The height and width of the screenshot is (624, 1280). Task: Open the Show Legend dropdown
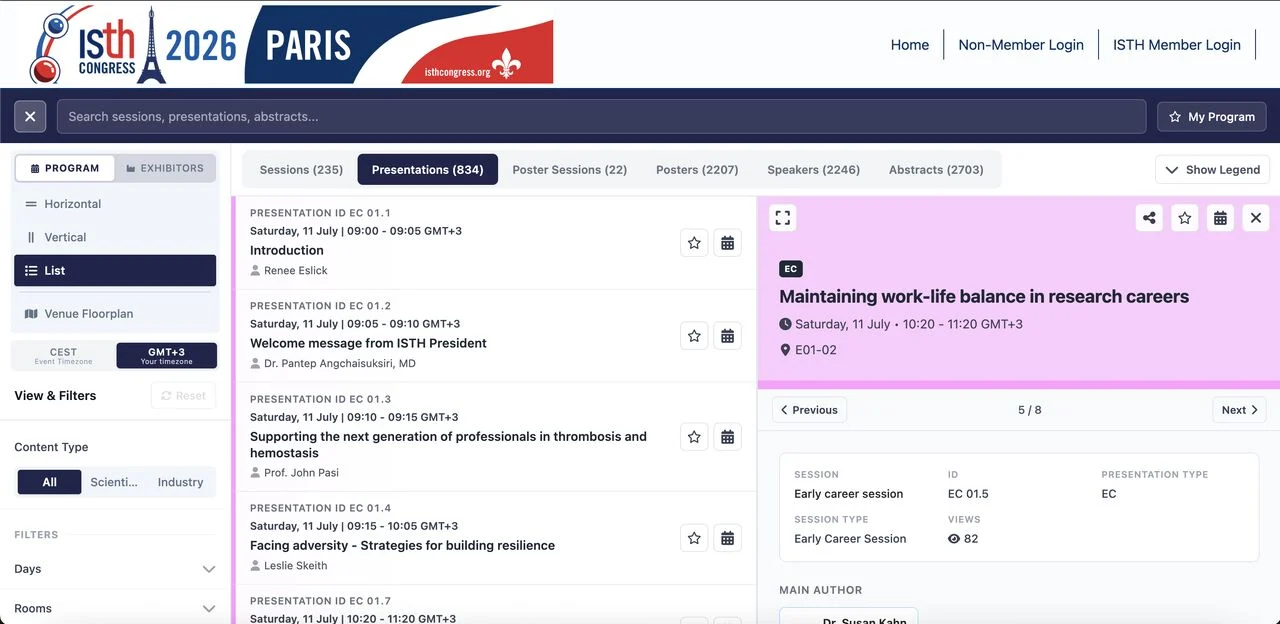click(x=1212, y=170)
